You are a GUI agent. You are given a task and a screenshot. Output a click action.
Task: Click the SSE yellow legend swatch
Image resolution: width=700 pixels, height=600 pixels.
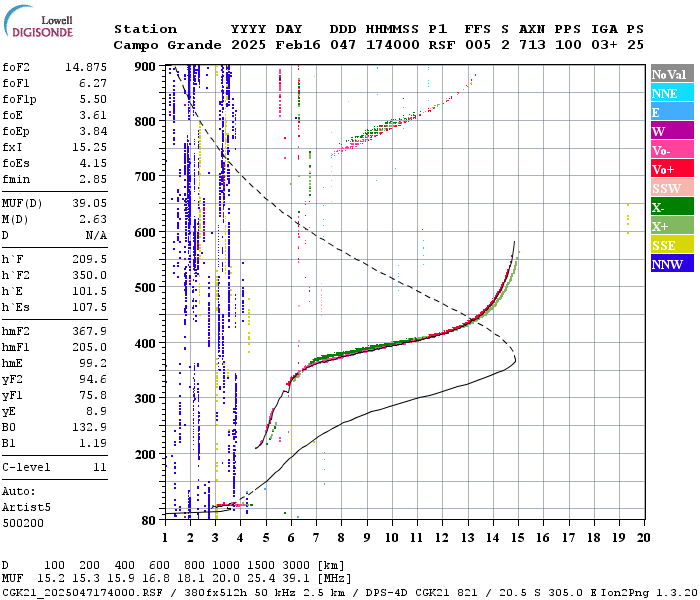672,245
